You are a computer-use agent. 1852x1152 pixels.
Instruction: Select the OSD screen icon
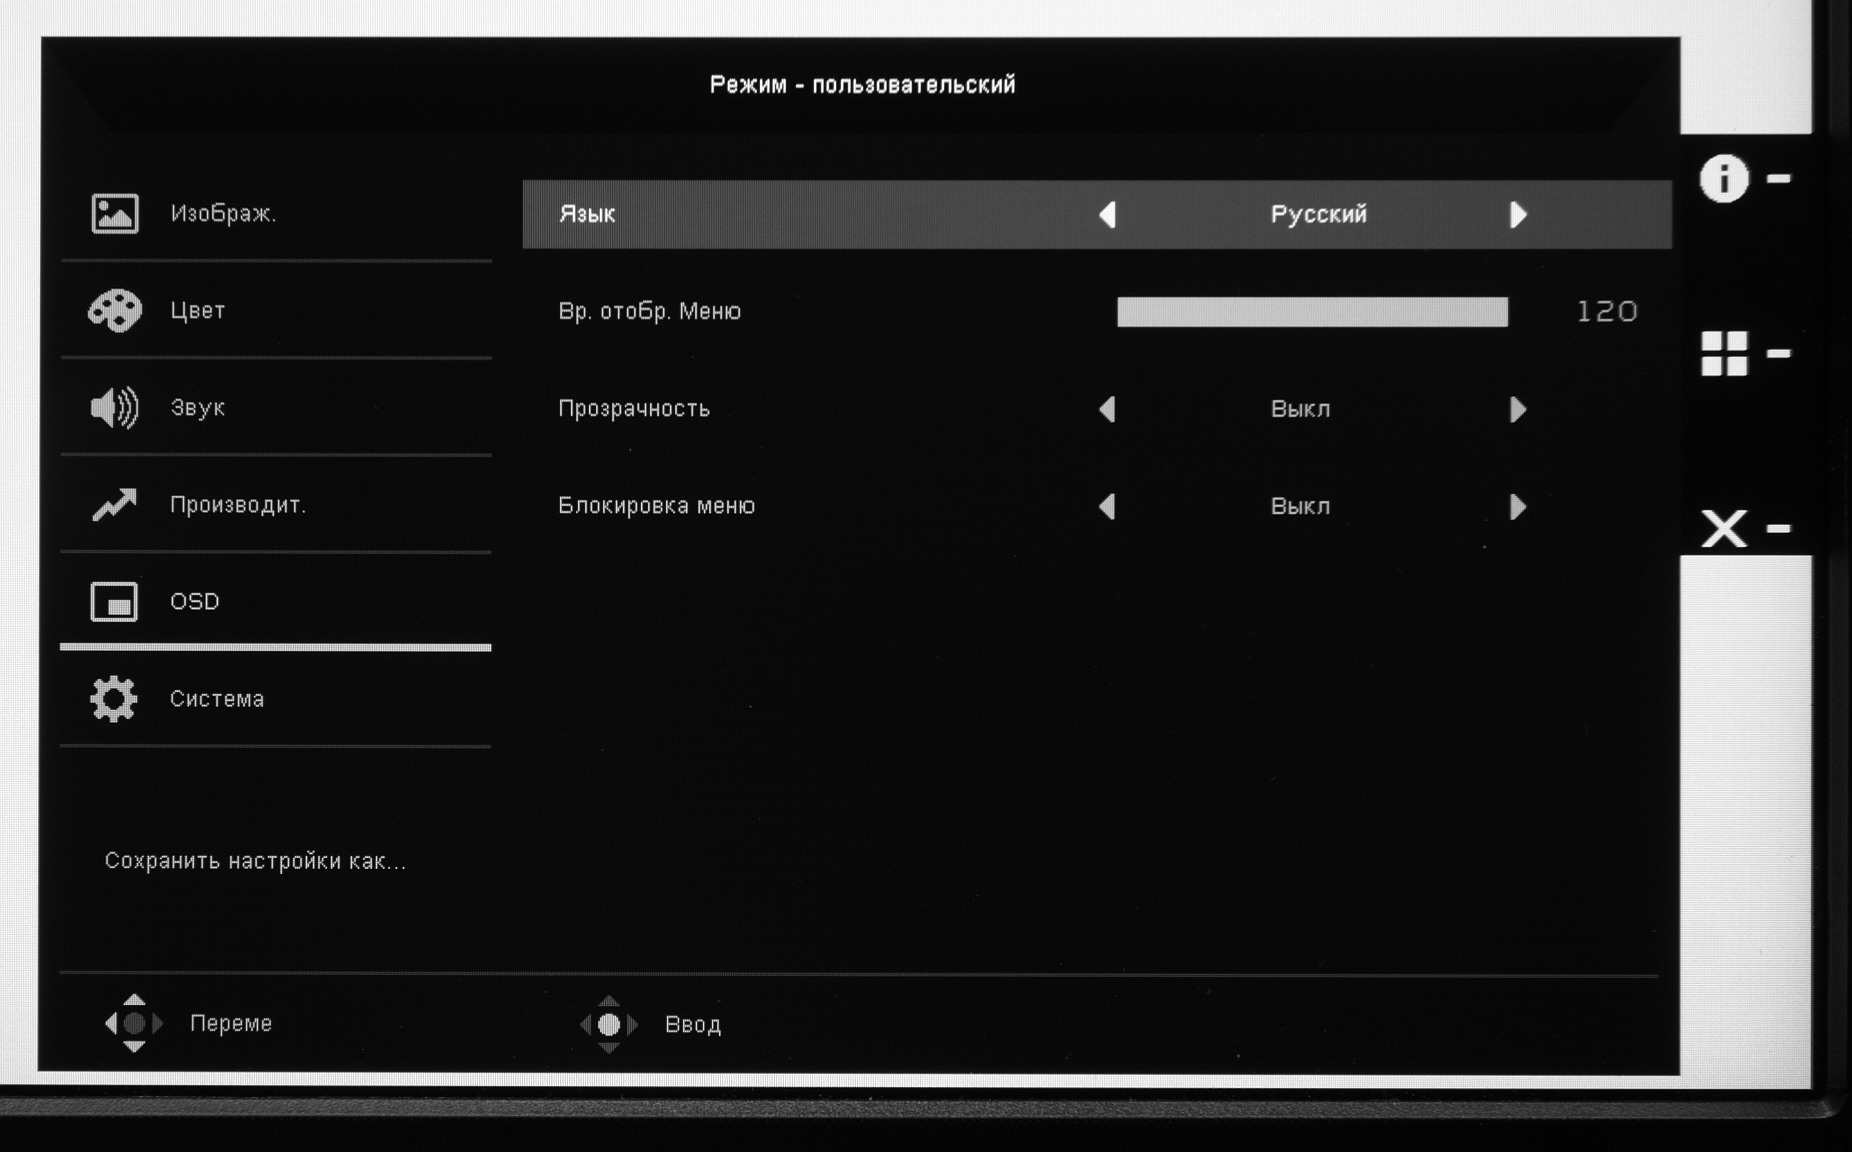coord(115,602)
